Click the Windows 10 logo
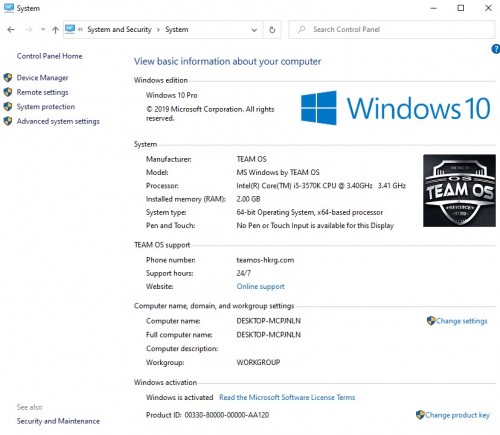This screenshot has height=435, width=500. tap(395, 108)
